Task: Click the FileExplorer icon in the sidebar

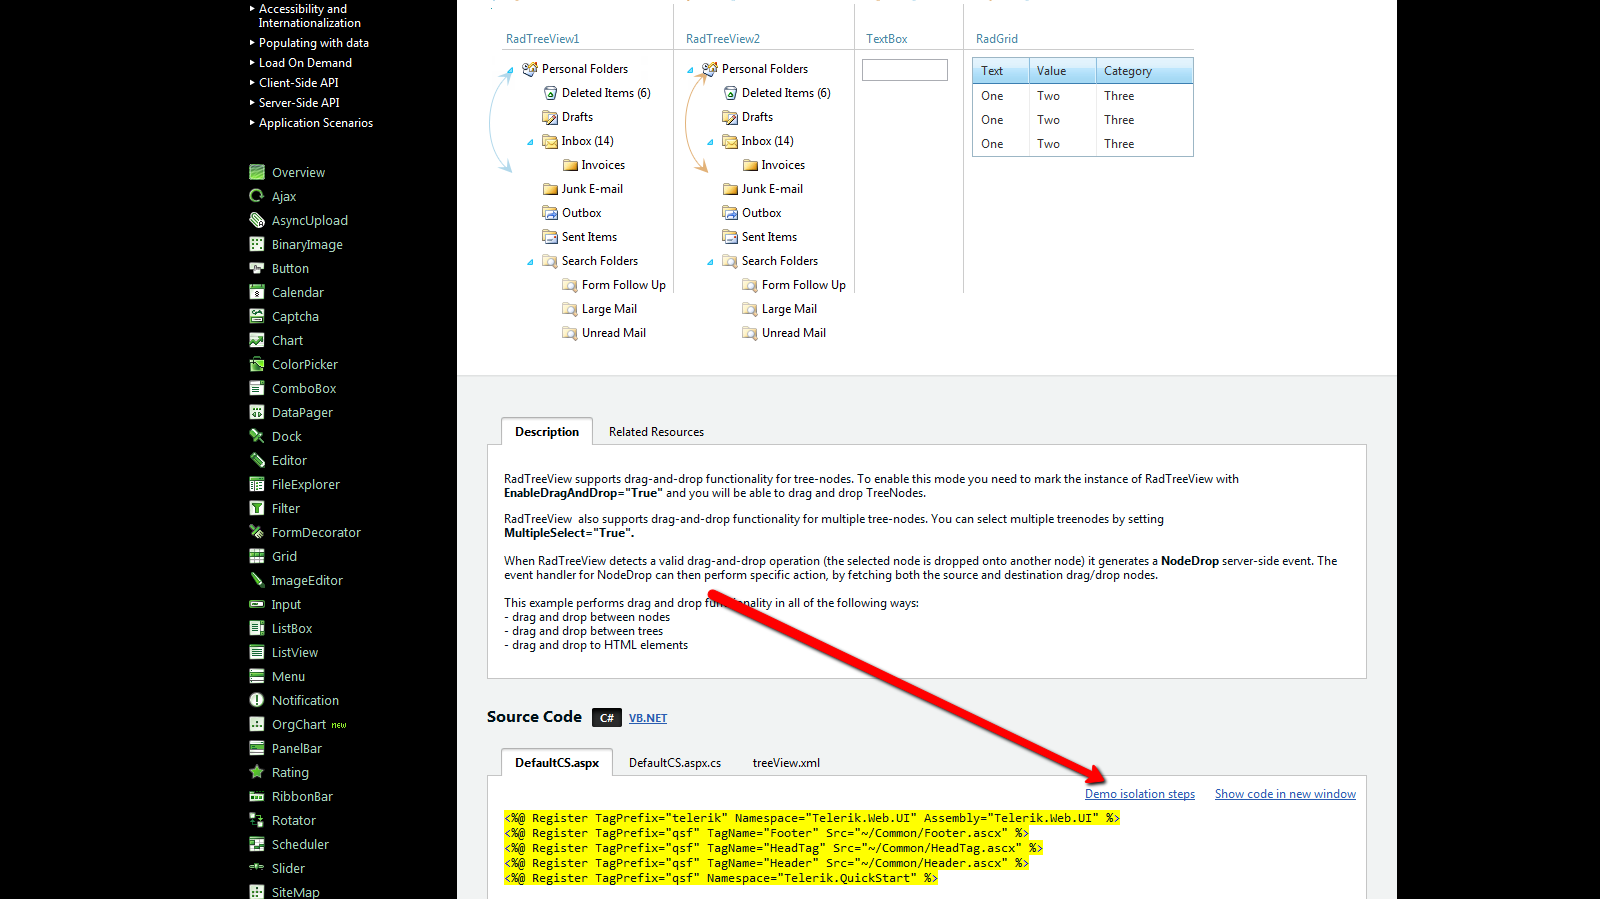Action: (257, 484)
